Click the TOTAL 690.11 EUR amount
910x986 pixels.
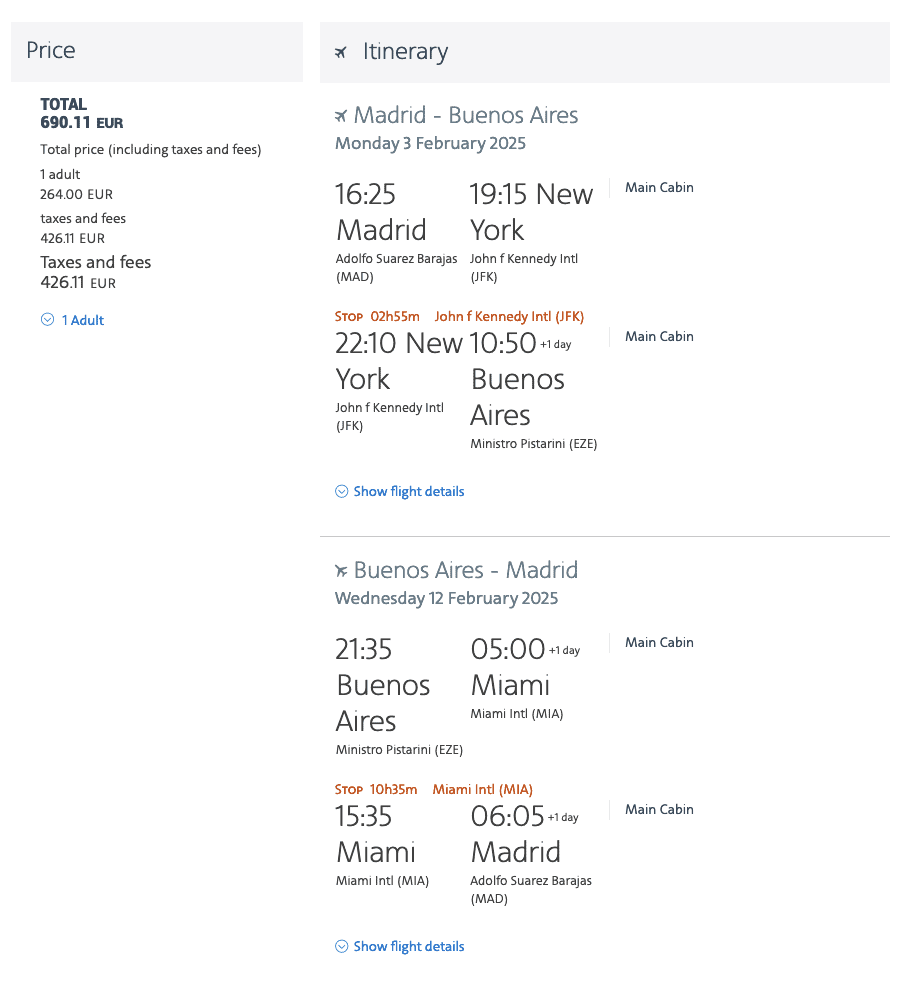(81, 123)
